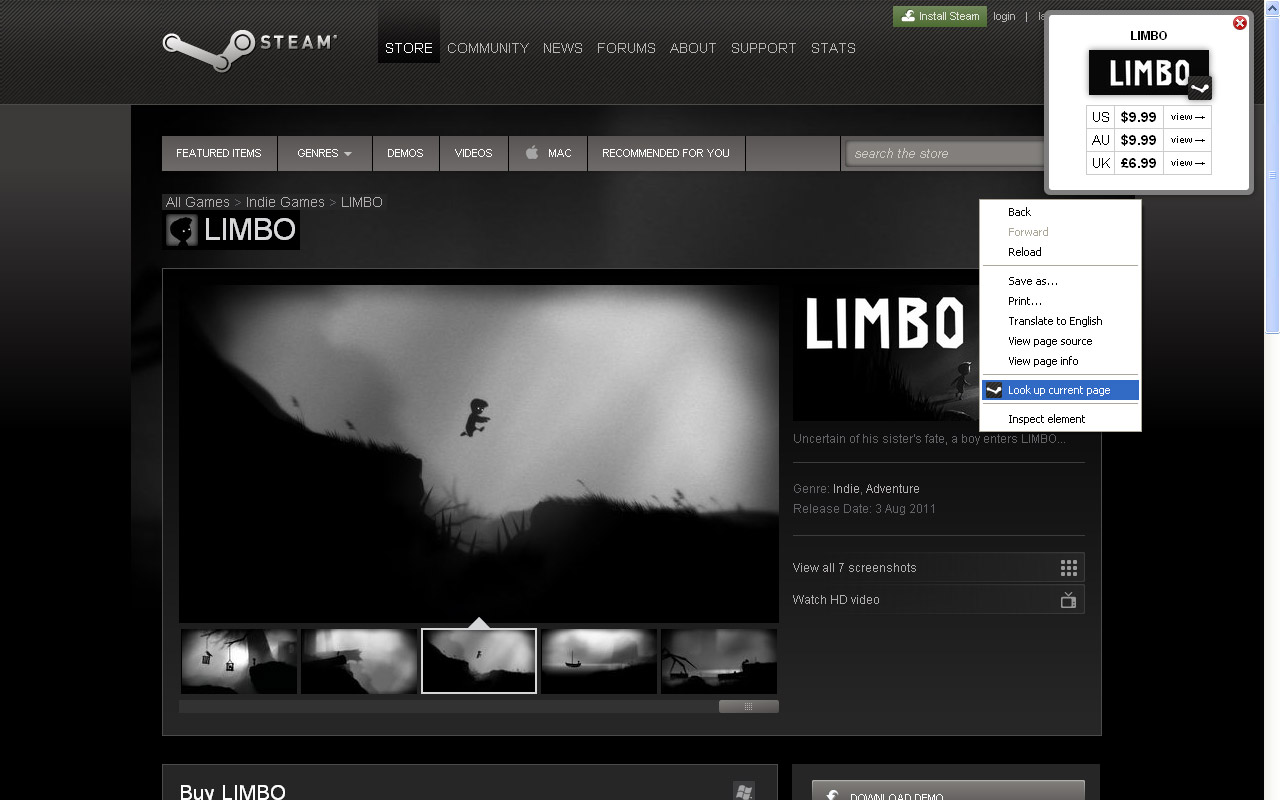
Task: Expand the GENRES dropdown
Action: [x=325, y=153]
